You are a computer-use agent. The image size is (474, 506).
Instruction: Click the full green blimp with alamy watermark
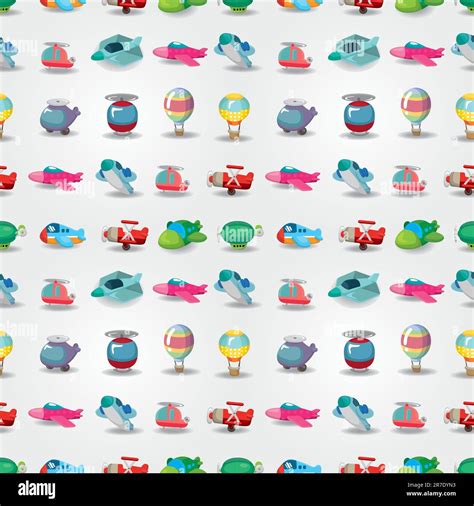point(240,235)
